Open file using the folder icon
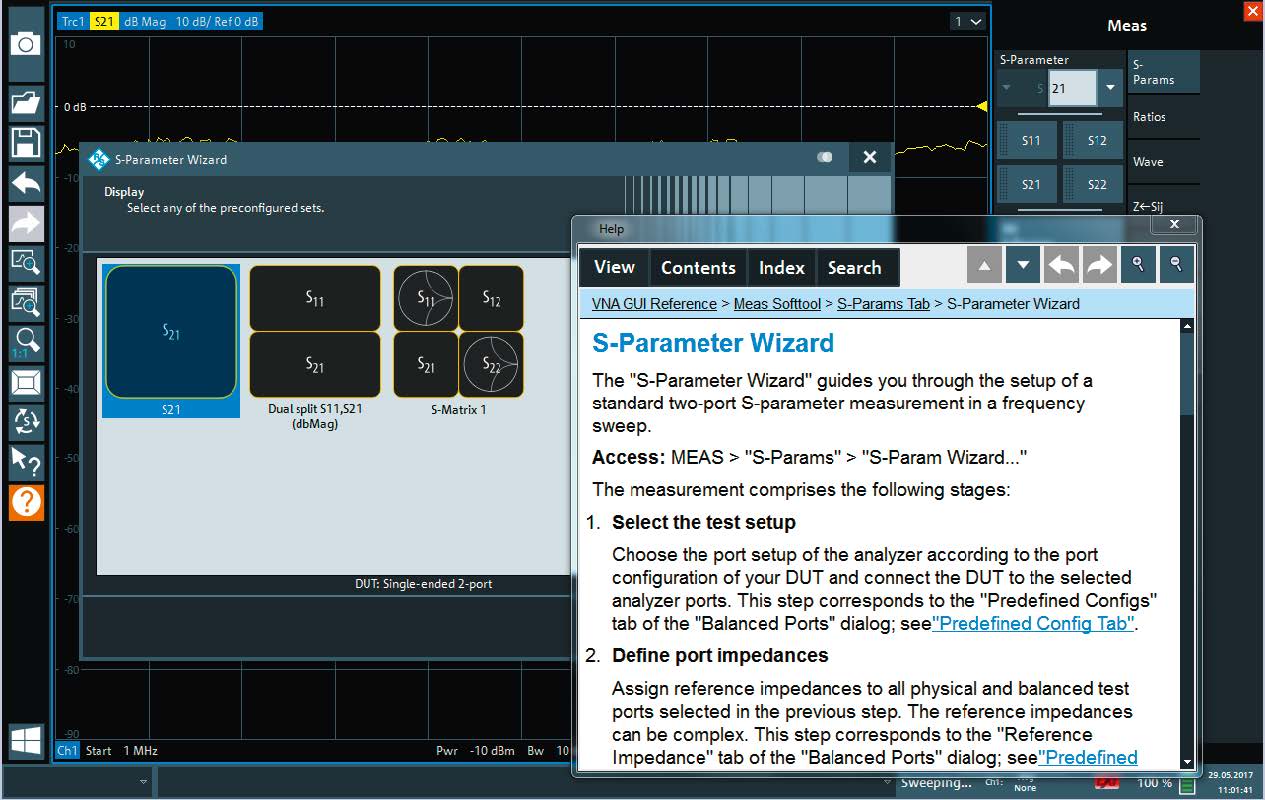Image resolution: width=1265 pixels, height=800 pixels. click(x=26, y=101)
